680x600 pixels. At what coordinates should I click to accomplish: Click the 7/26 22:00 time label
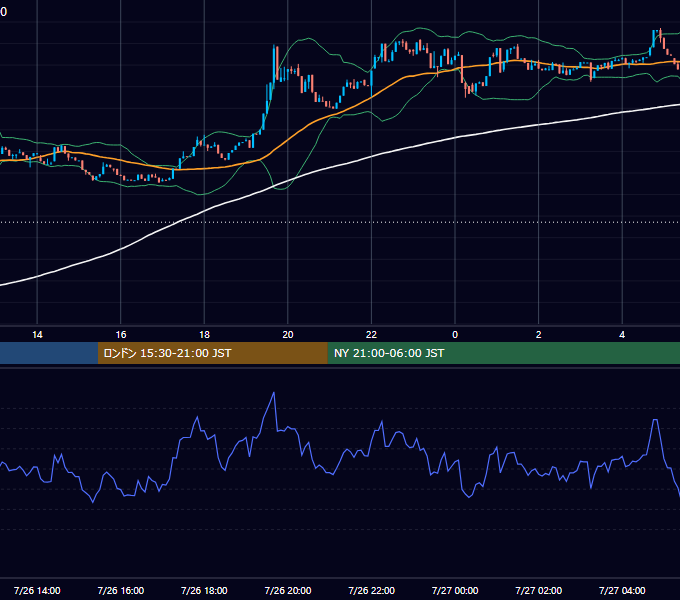(372, 590)
